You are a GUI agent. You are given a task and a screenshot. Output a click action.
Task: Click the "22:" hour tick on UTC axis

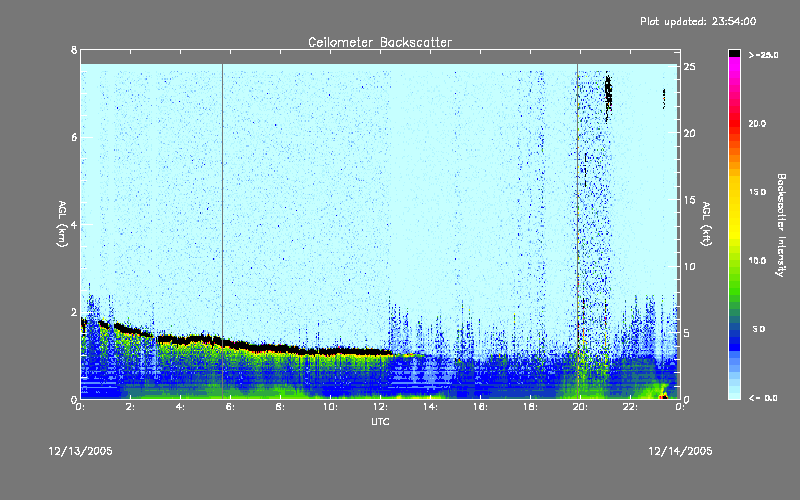click(x=631, y=407)
